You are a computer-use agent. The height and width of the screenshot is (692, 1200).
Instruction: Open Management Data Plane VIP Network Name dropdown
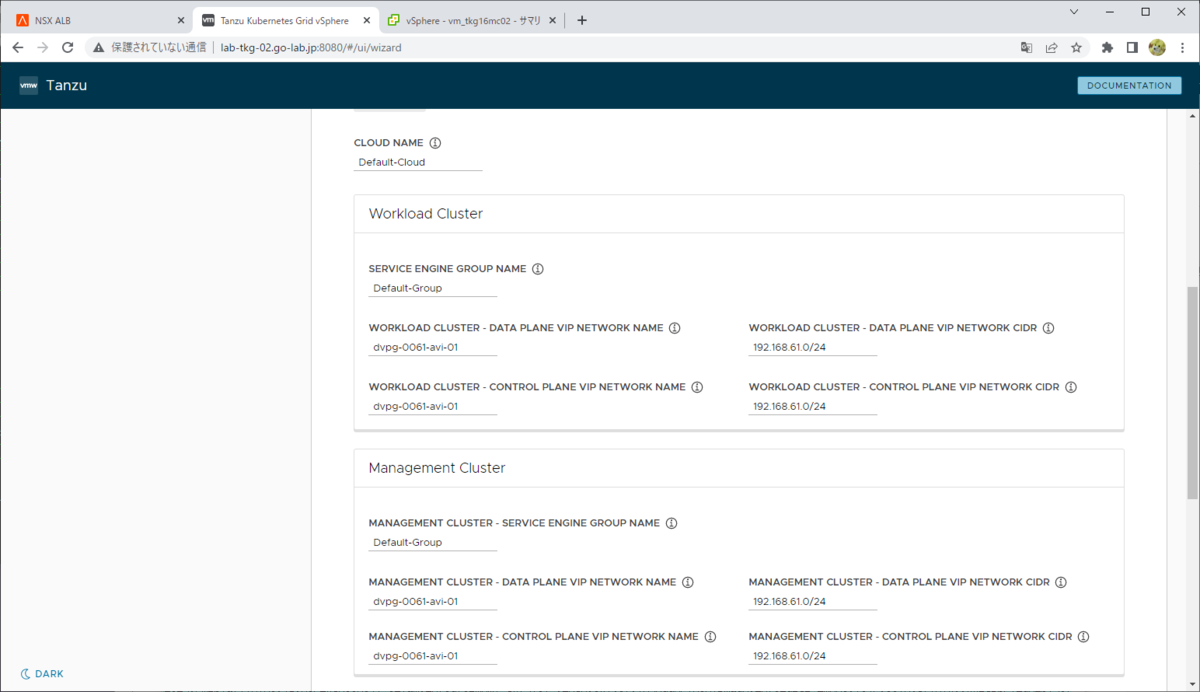pos(433,601)
